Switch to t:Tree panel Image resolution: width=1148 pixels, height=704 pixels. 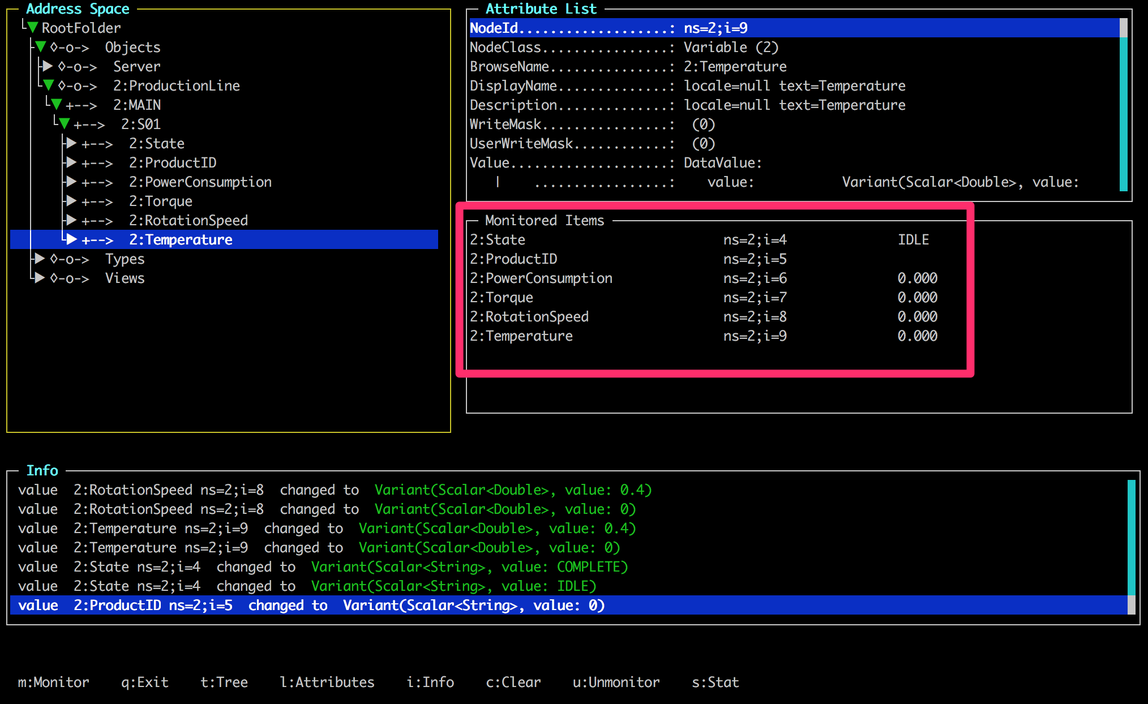[224, 682]
